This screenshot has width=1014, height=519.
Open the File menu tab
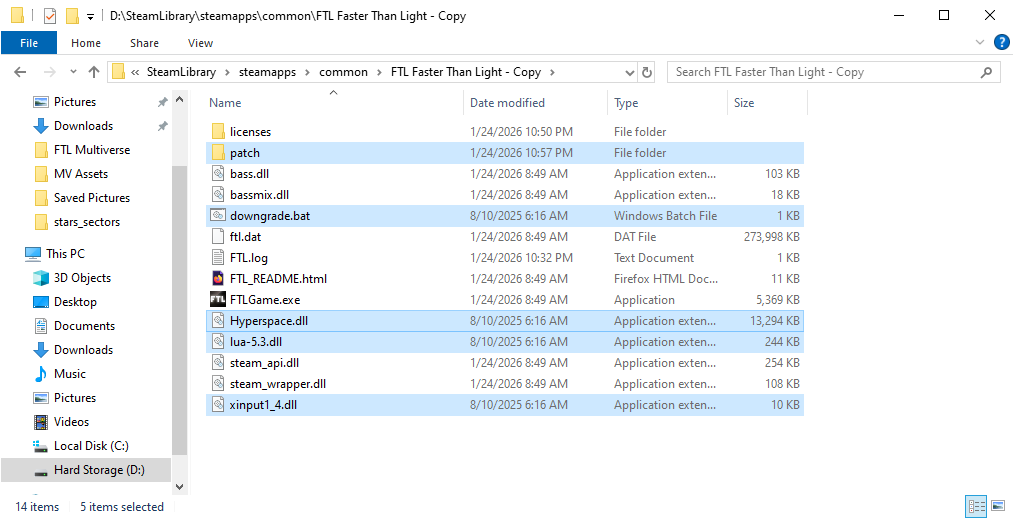(x=29, y=43)
